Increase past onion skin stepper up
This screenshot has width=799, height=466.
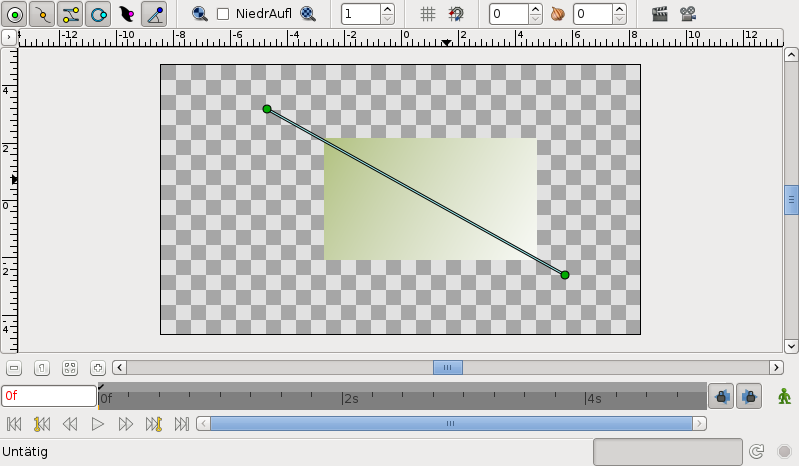(535, 9)
